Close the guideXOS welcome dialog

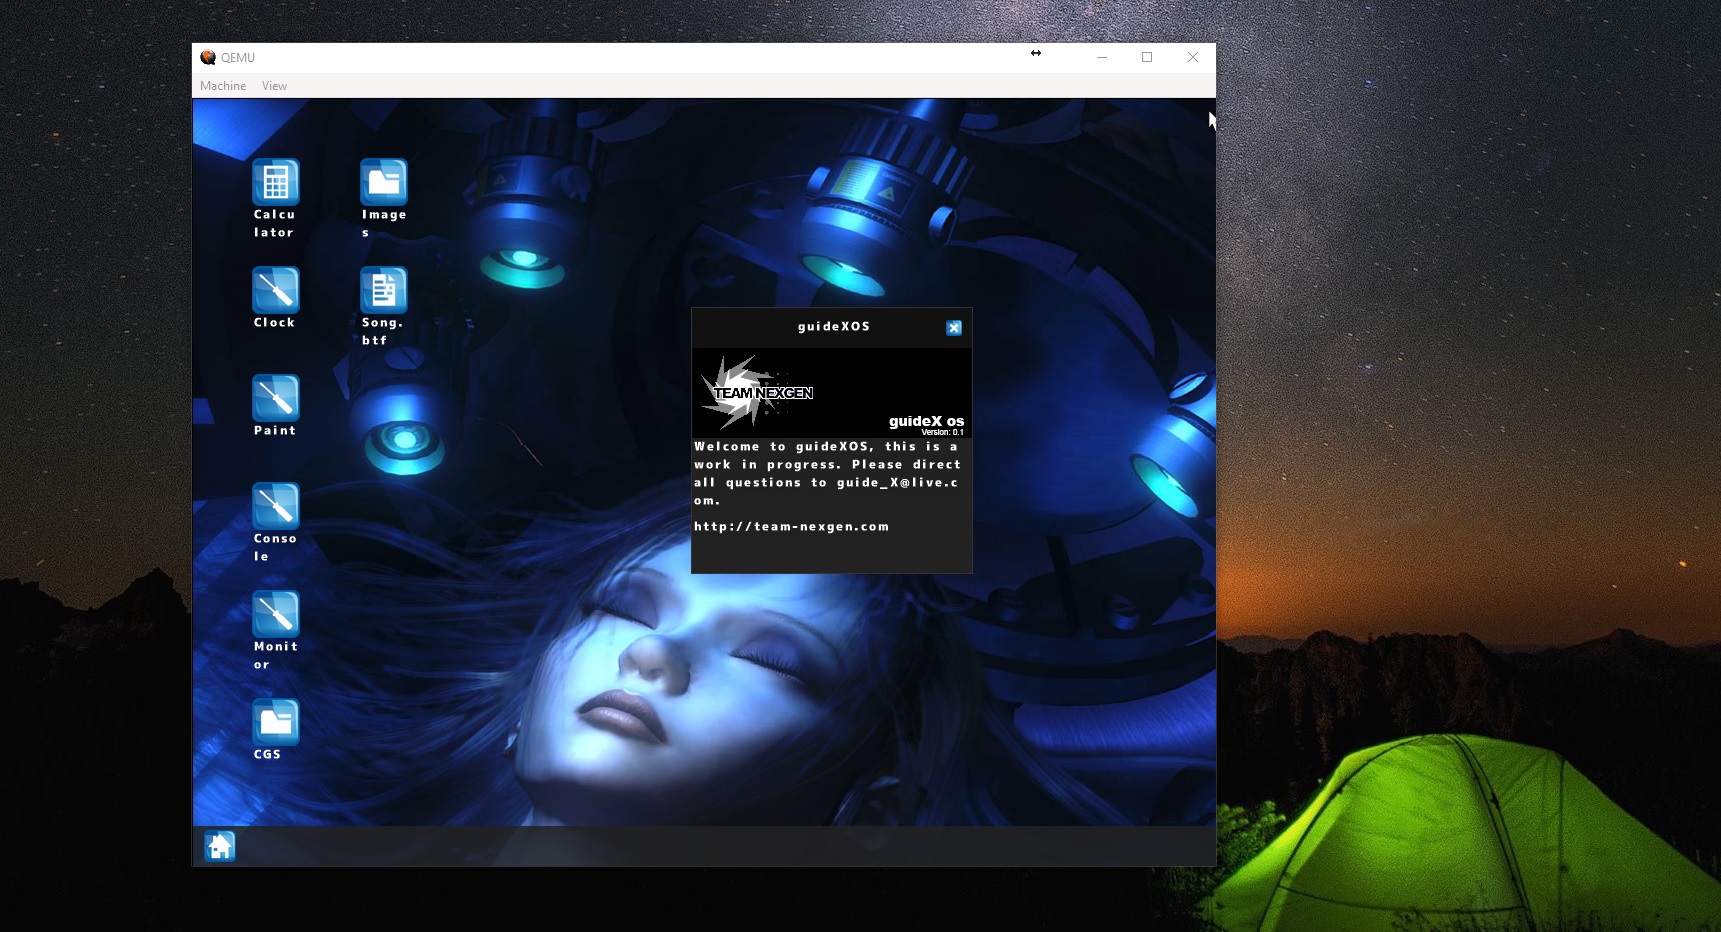[954, 328]
